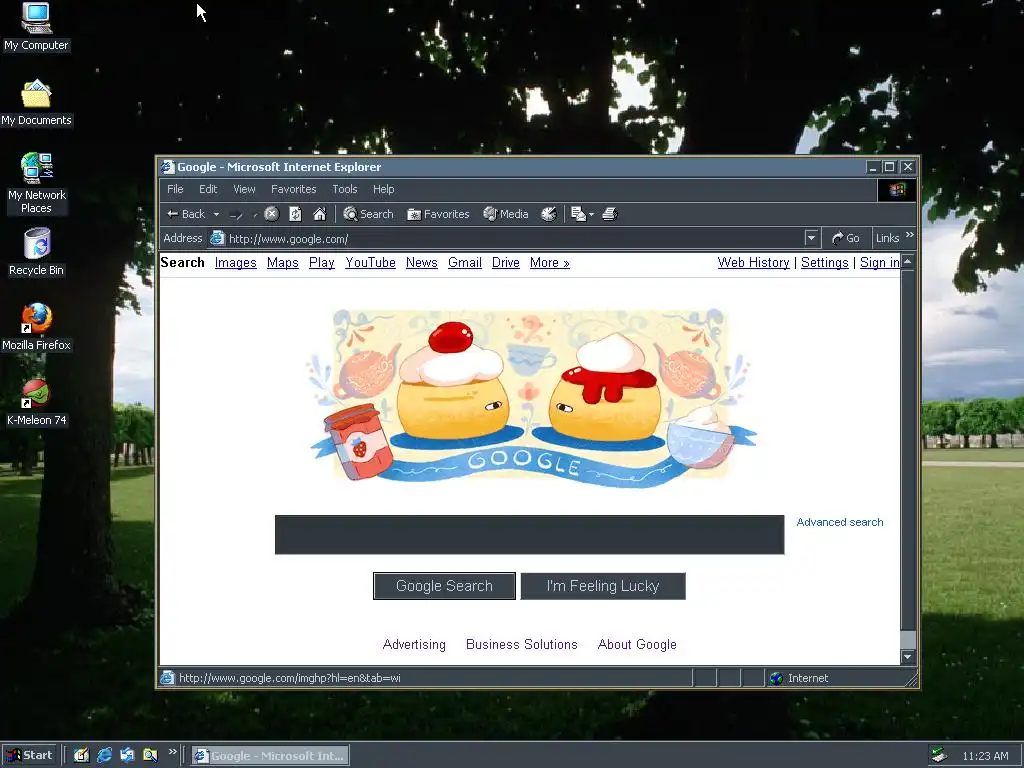Viewport: 1024px width, 768px height.
Task: Select the My Network Places desktop icon
Action: 36,184
